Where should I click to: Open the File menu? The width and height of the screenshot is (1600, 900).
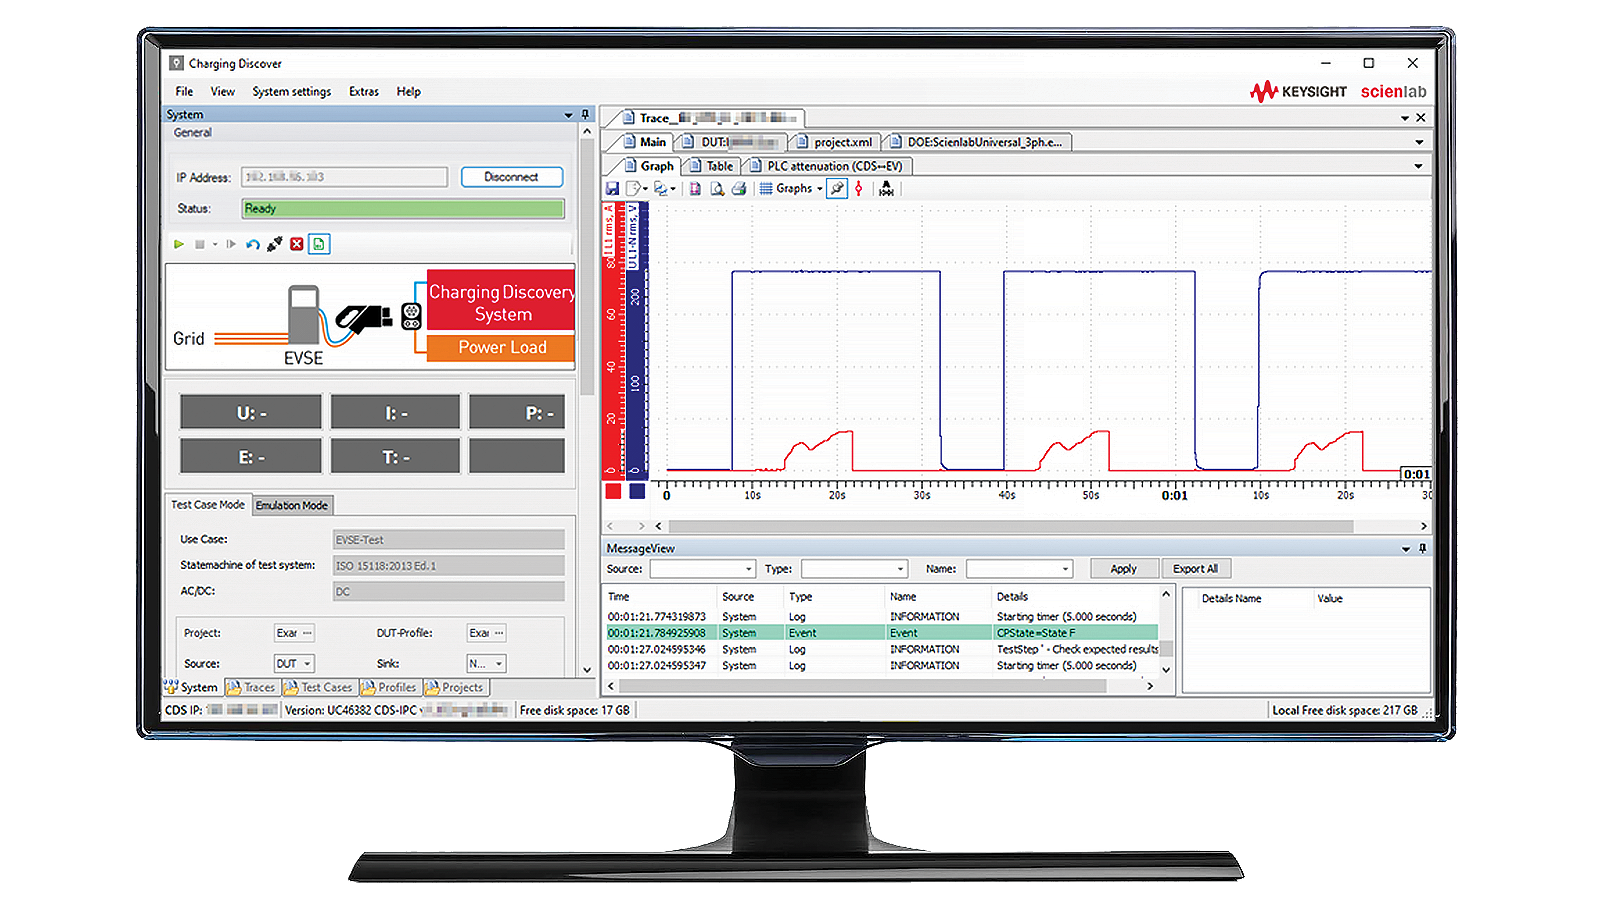tap(184, 91)
